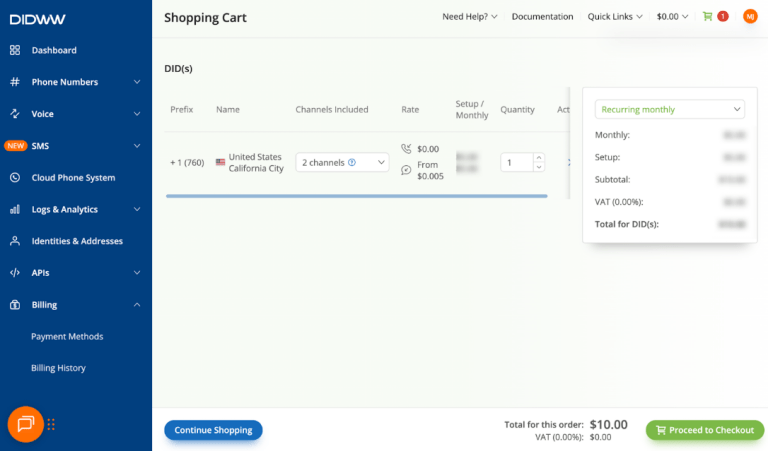Click the DIDWW logo
768x451 pixels.
pos(35,18)
